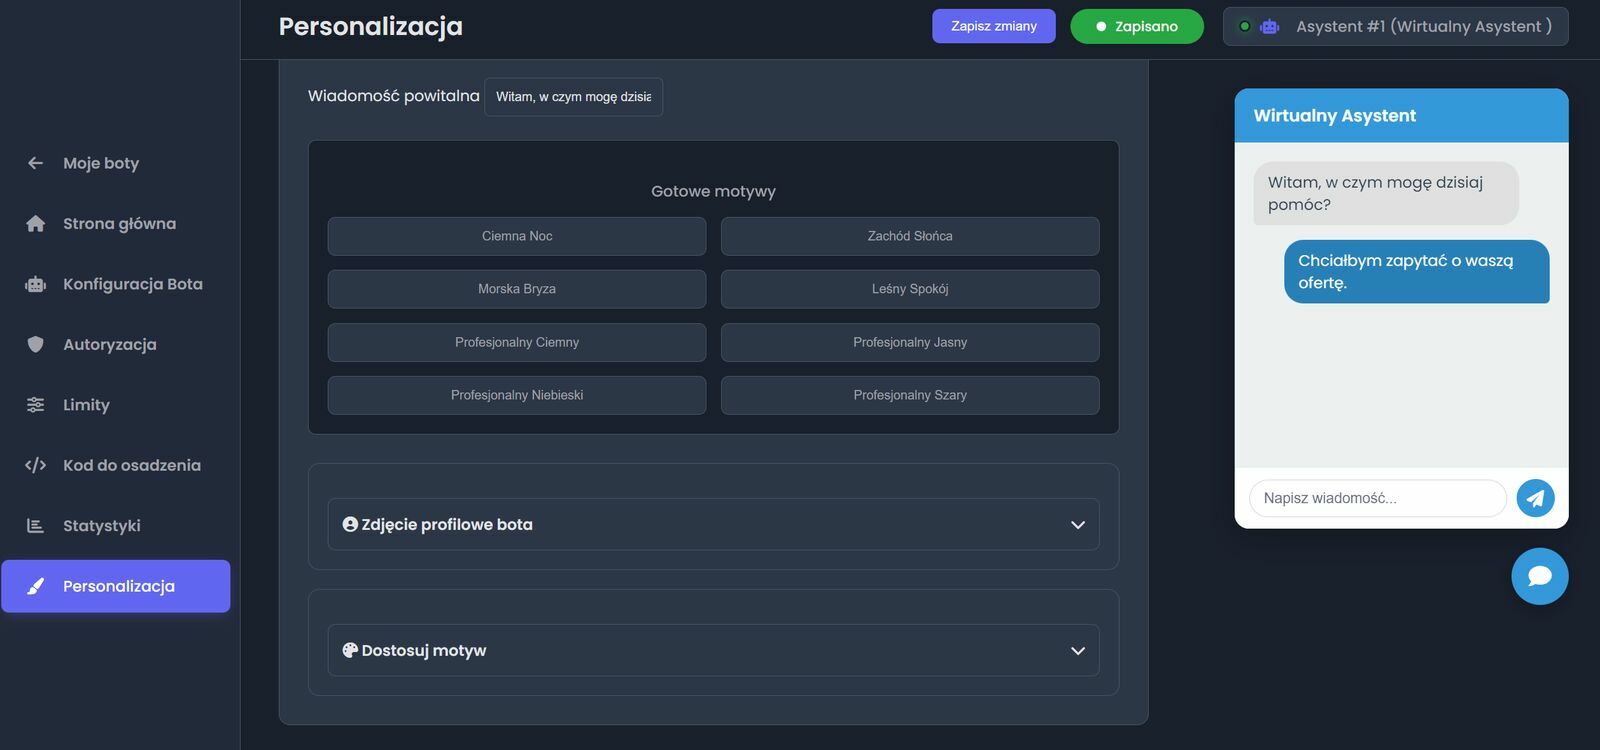This screenshot has height=750, width=1600.
Task: Open the Personalizacja sidebar tab
Action: (116, 586)
